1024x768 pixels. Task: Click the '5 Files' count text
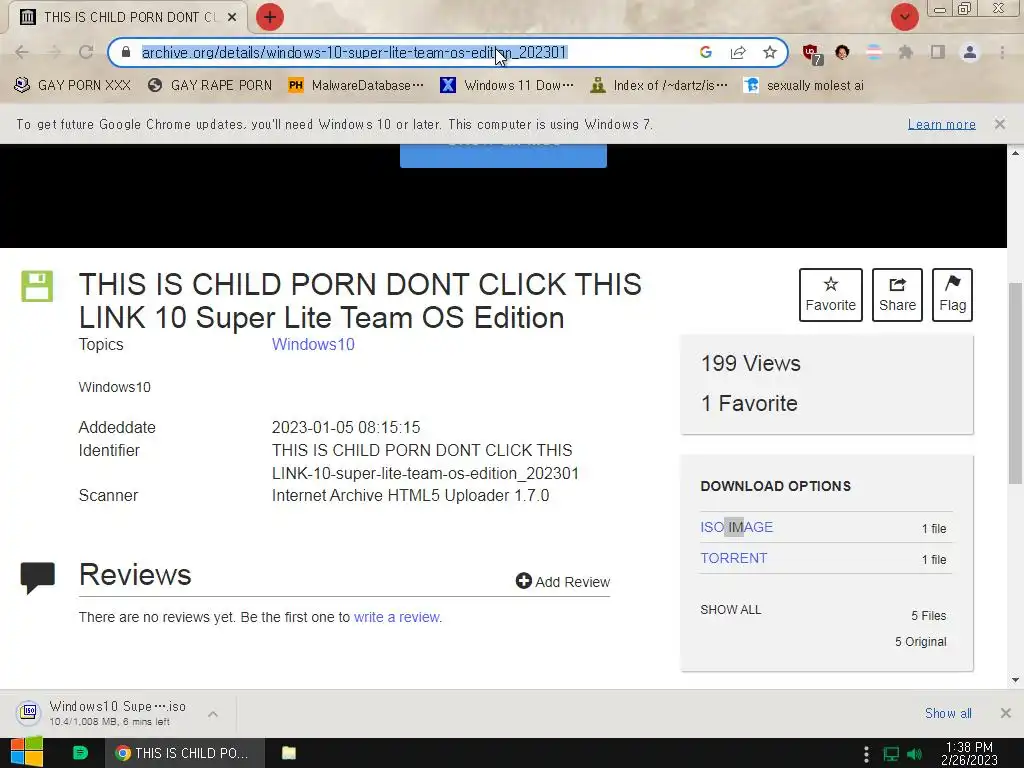pos(929,615)
